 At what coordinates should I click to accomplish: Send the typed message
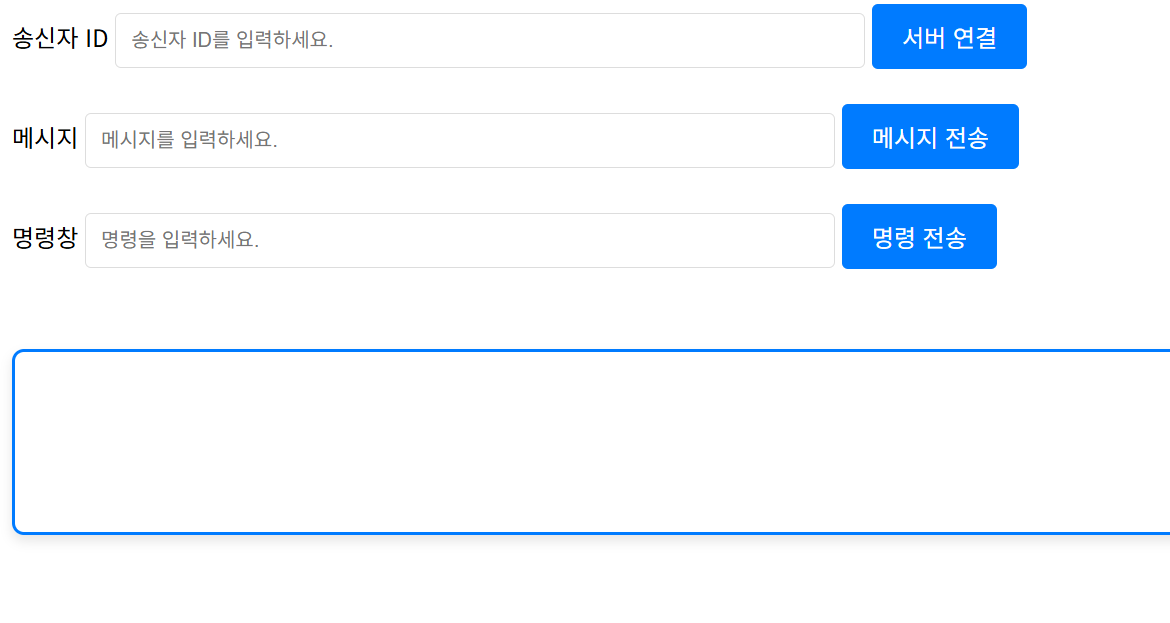(x=930, y=137)
